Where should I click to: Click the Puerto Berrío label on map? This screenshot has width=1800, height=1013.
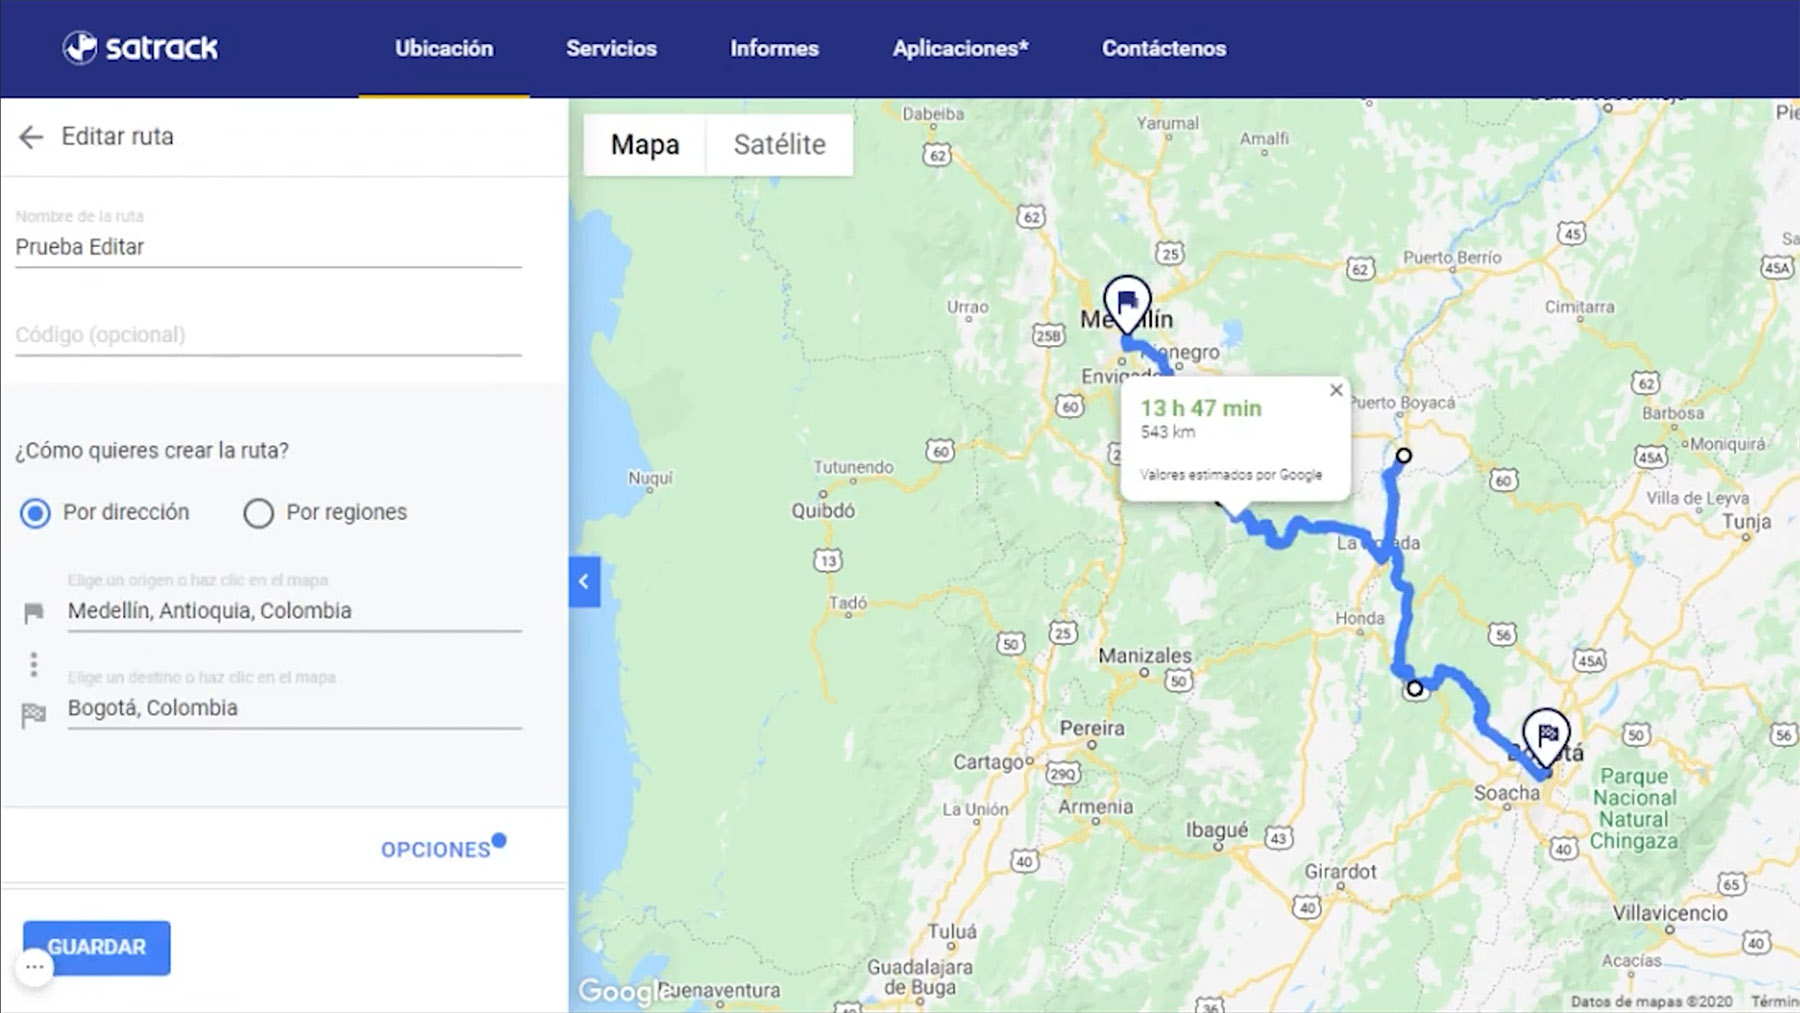[1452, 258]
